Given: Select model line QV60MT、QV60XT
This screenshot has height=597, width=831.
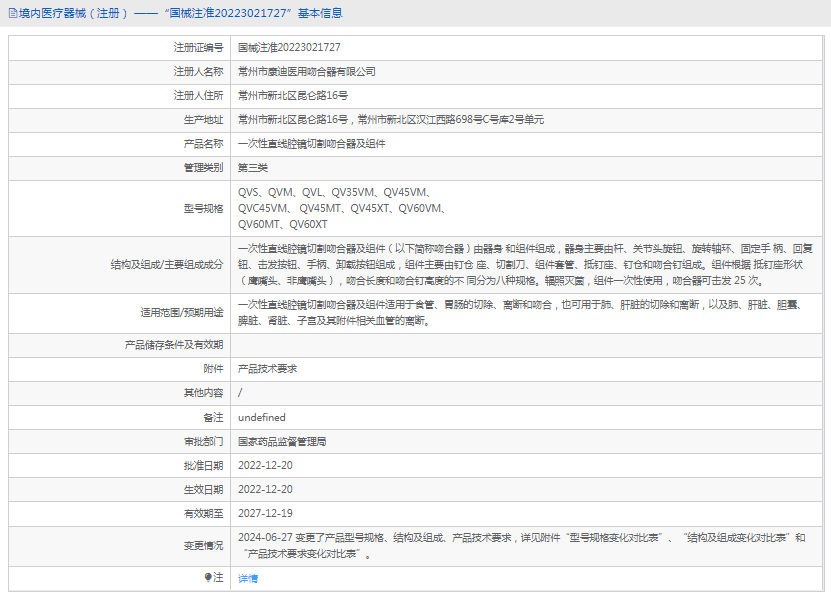Looking at the screenshot, I should 282,224.
